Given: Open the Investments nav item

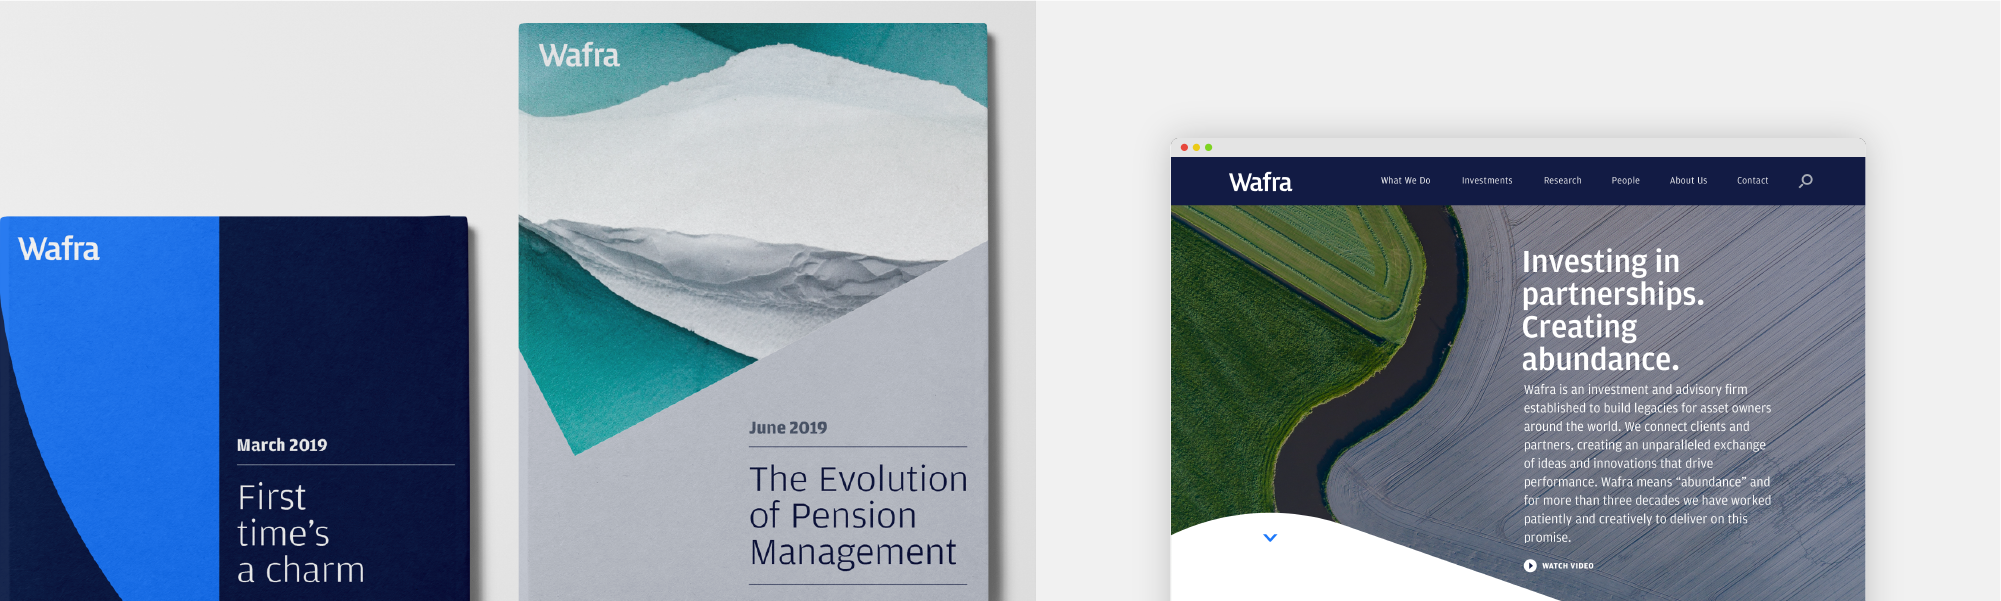Looking at the screenshot, I should tap(1487, 181).
